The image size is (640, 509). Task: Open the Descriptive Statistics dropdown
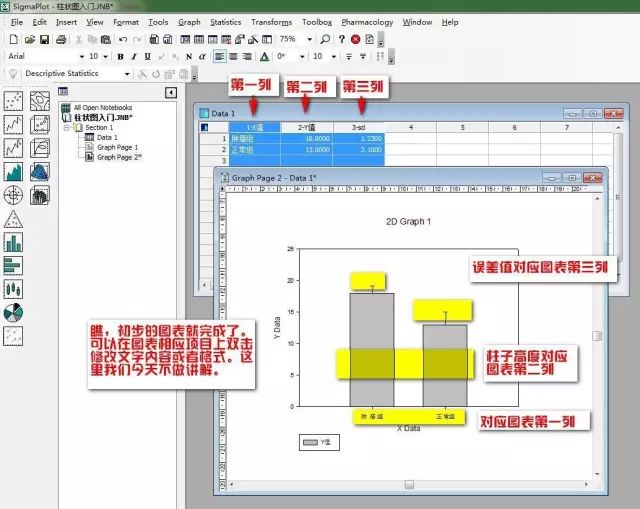tap(127, 73)
